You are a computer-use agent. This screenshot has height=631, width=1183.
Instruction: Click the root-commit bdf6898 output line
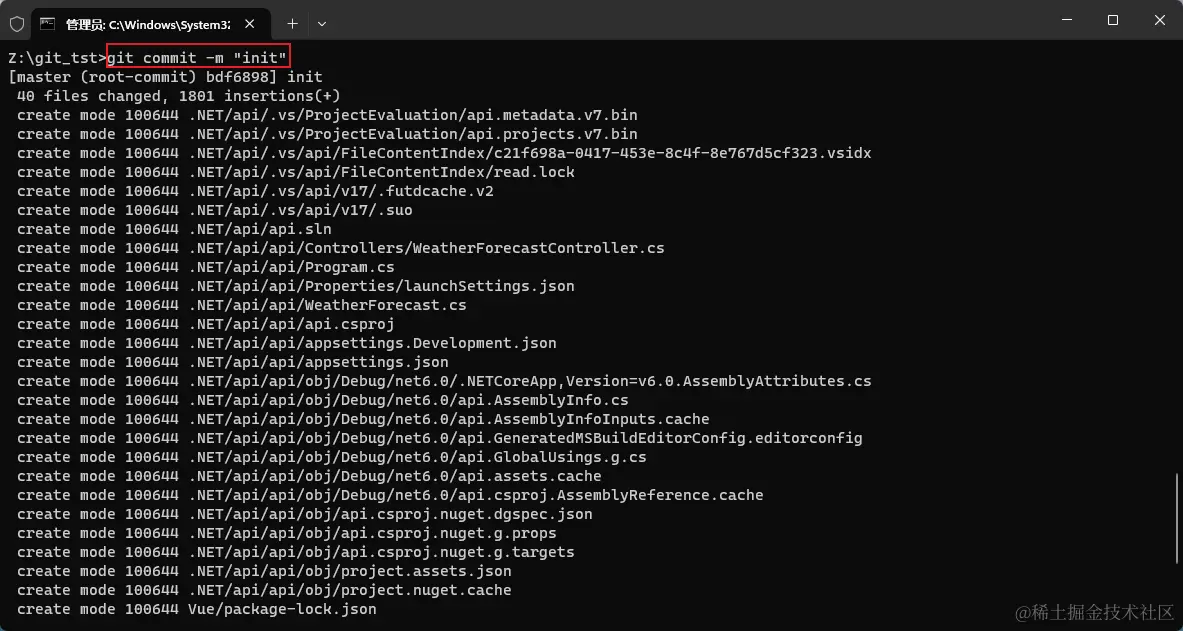point(165,77)
